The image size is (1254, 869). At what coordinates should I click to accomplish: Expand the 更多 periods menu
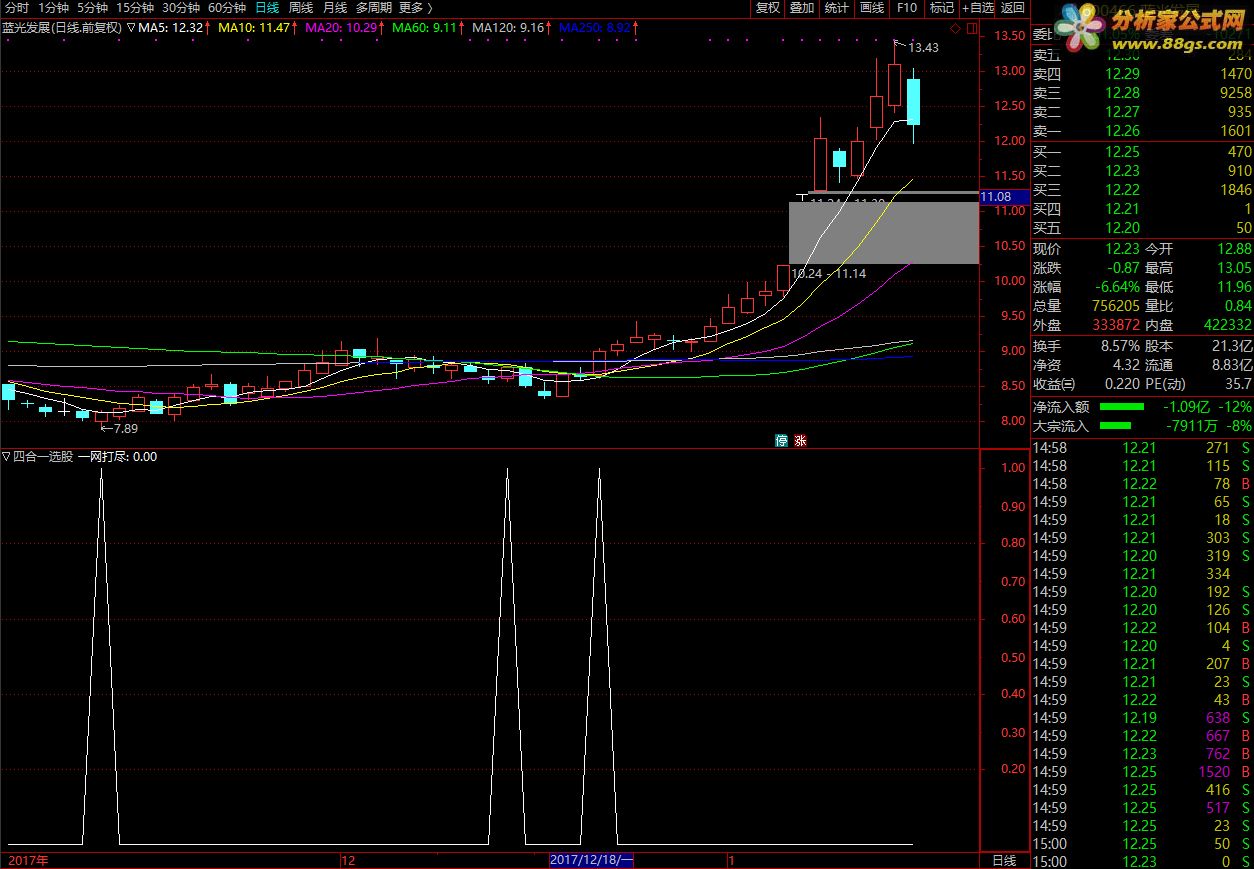pyautogui.click(x=414, y=7)
